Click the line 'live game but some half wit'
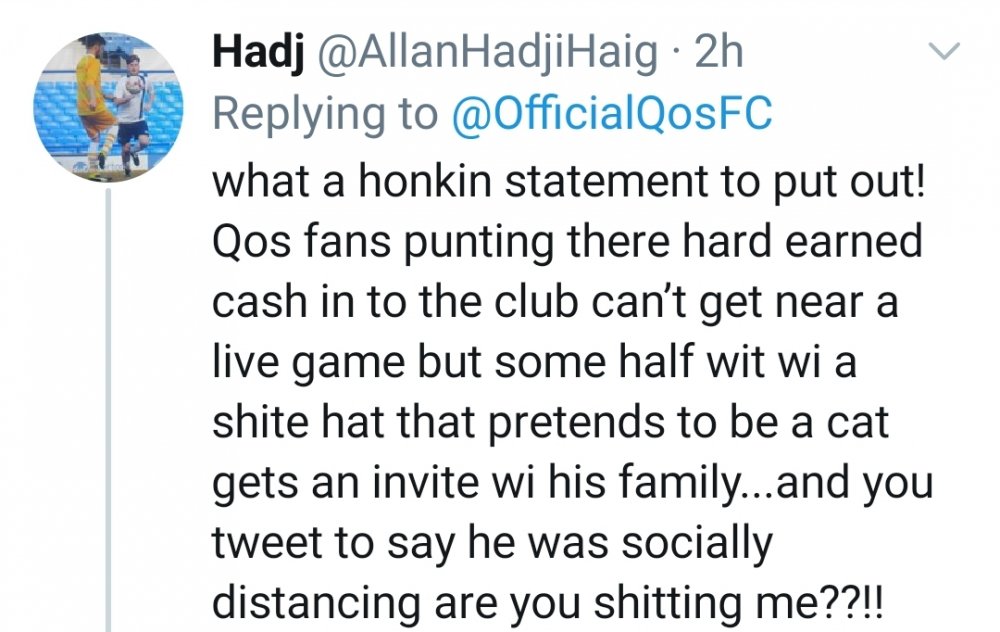Screen dimensions: 1000x632 (534, 362)
